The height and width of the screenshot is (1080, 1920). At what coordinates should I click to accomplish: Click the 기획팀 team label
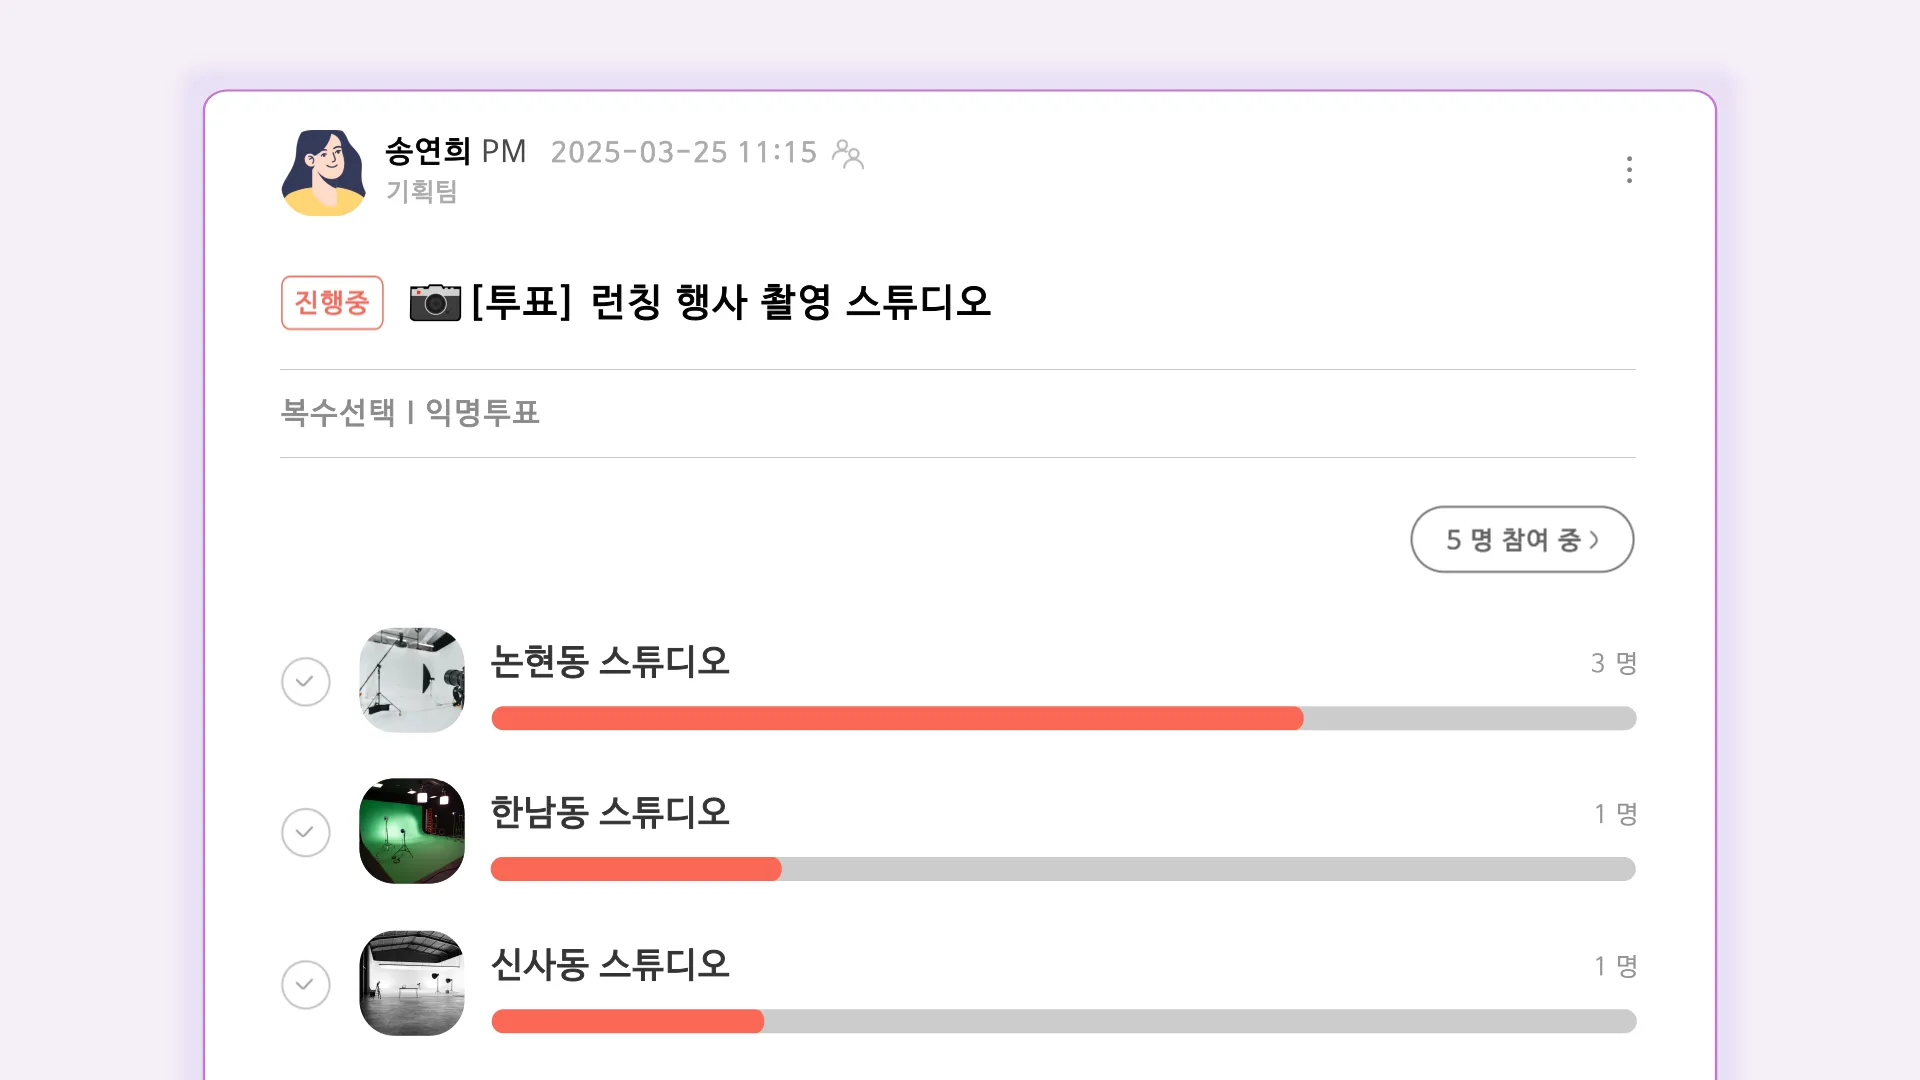tap(421, 193)
